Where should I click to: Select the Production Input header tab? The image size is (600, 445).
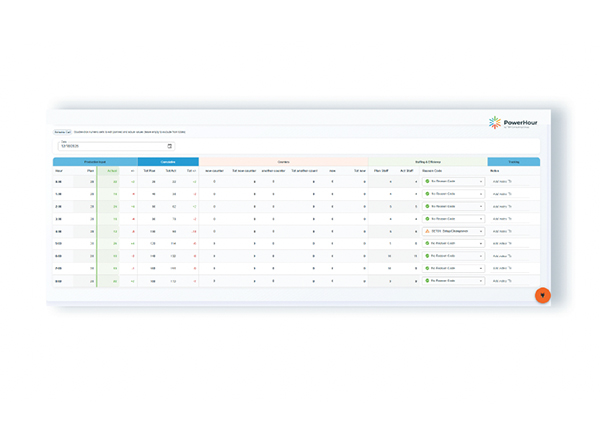(95, 161)
